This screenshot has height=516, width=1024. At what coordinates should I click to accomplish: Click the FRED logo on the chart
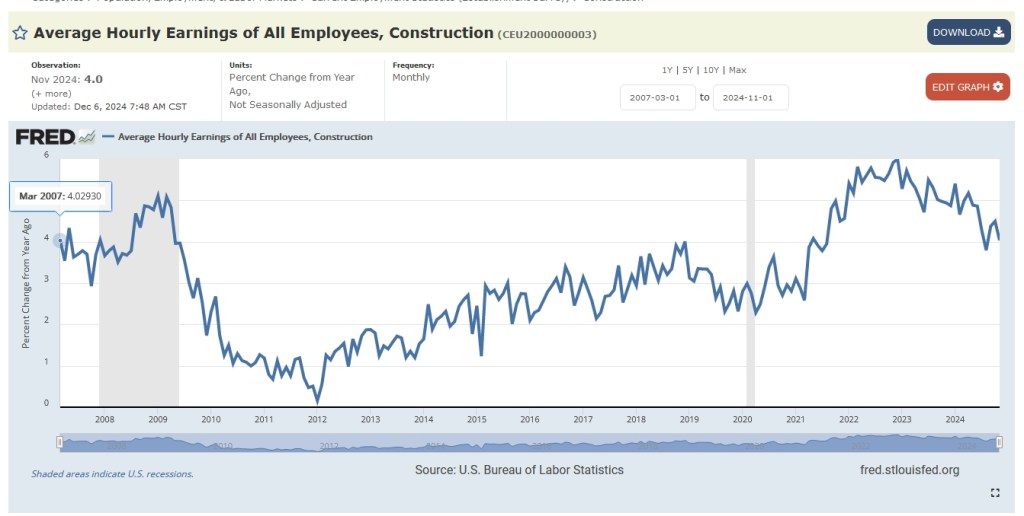(x=45, y=137)
